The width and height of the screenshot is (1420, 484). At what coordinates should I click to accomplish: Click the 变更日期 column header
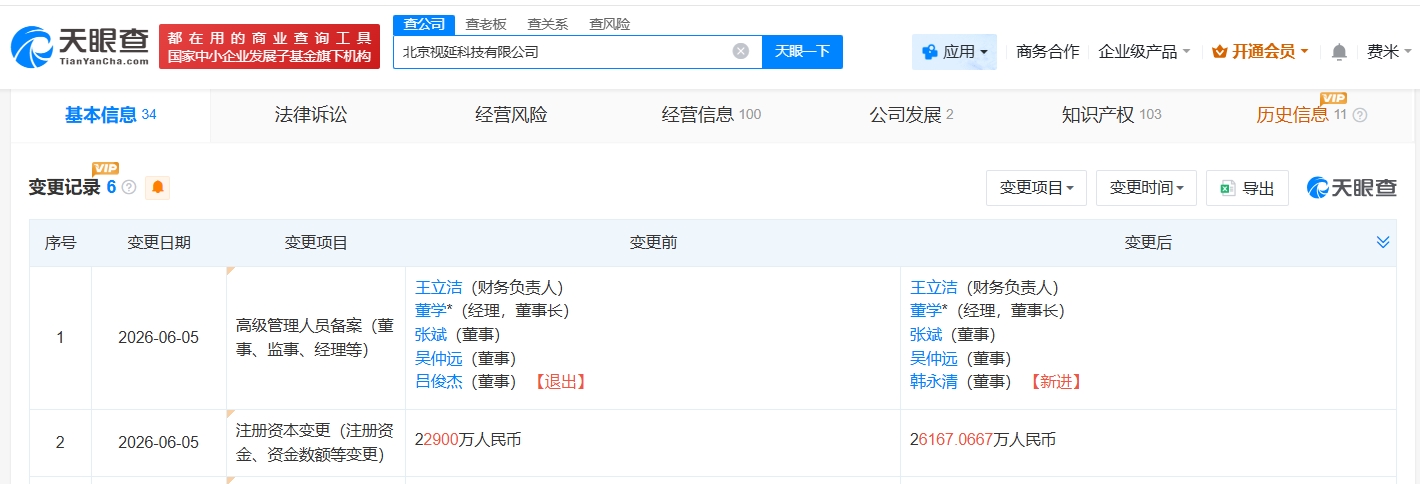tap(158, 243)
